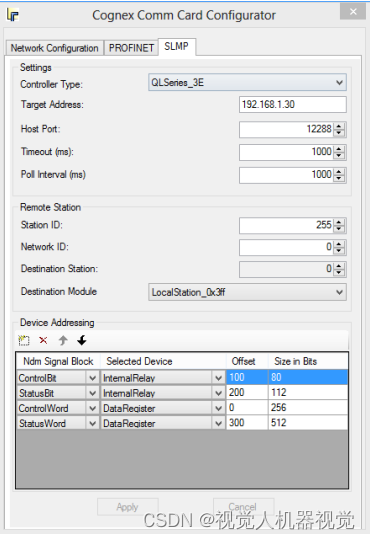Click the Ndm Signal Block column header
Image resolution: width=370 pixels, height=540 pixels.
click(x=58, y=361)
